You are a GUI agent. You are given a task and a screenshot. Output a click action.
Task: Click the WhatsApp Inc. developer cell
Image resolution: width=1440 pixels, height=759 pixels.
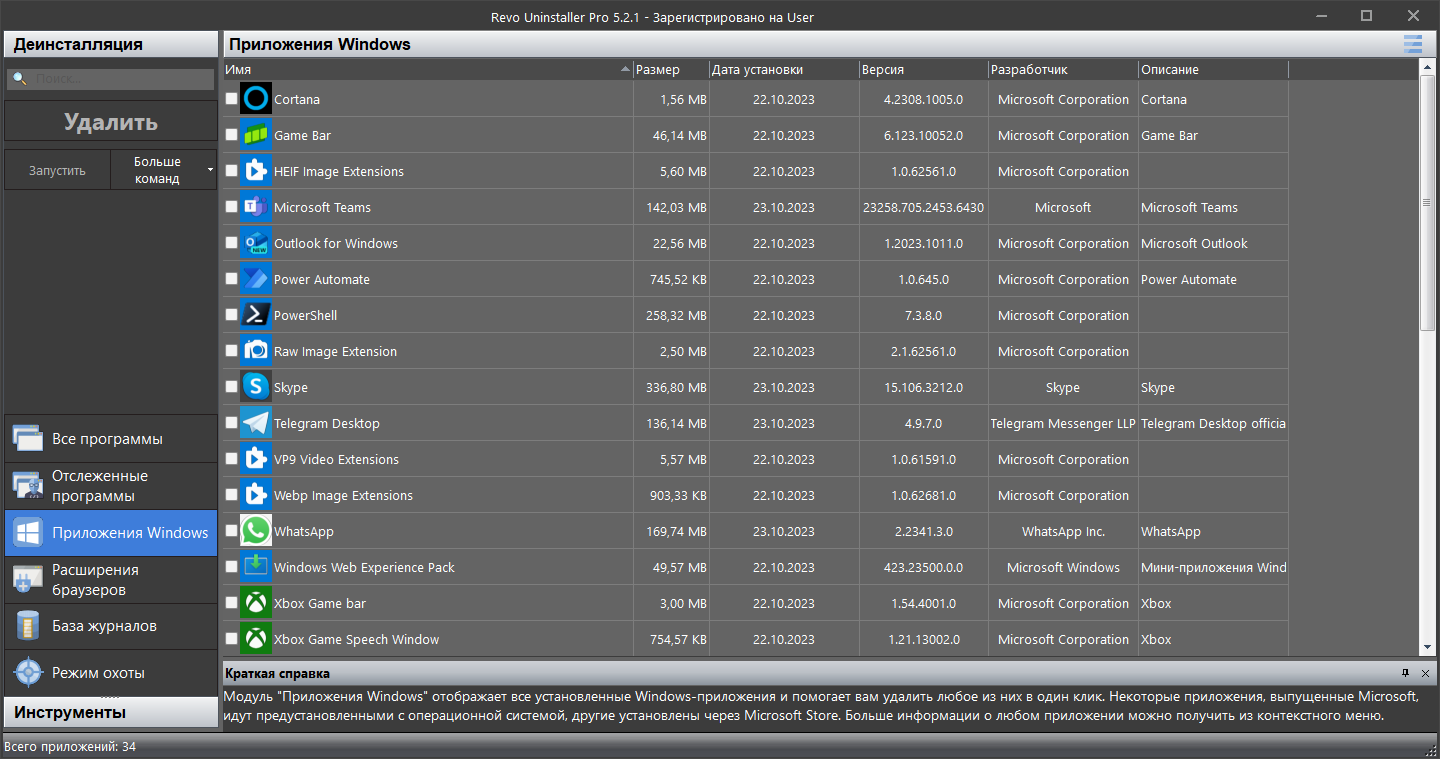(1063, 531)
